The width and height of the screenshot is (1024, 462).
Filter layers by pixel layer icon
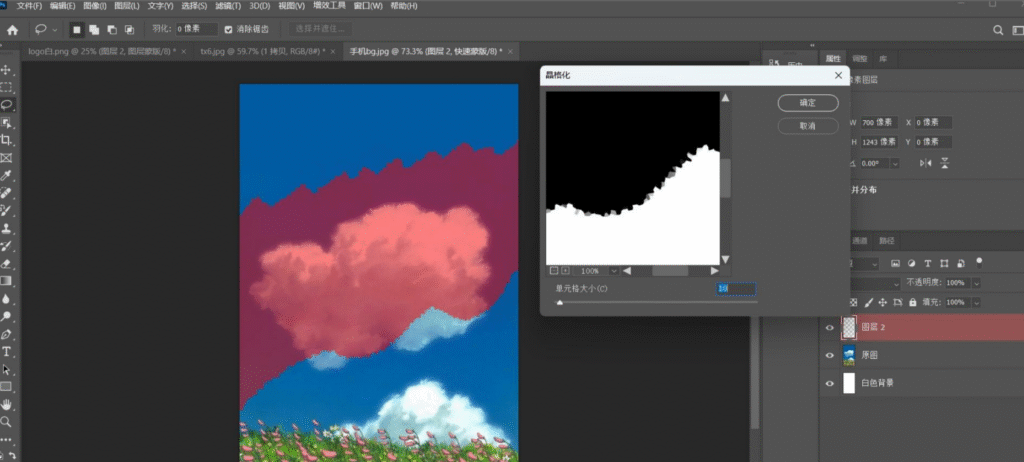[x=895, y=264]
